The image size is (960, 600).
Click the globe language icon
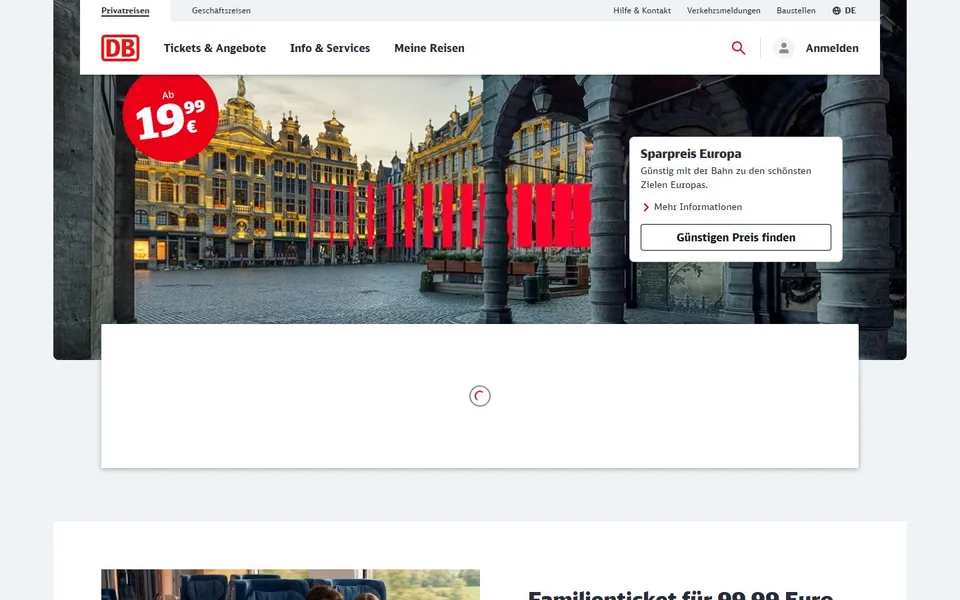(x=836, y=10)
